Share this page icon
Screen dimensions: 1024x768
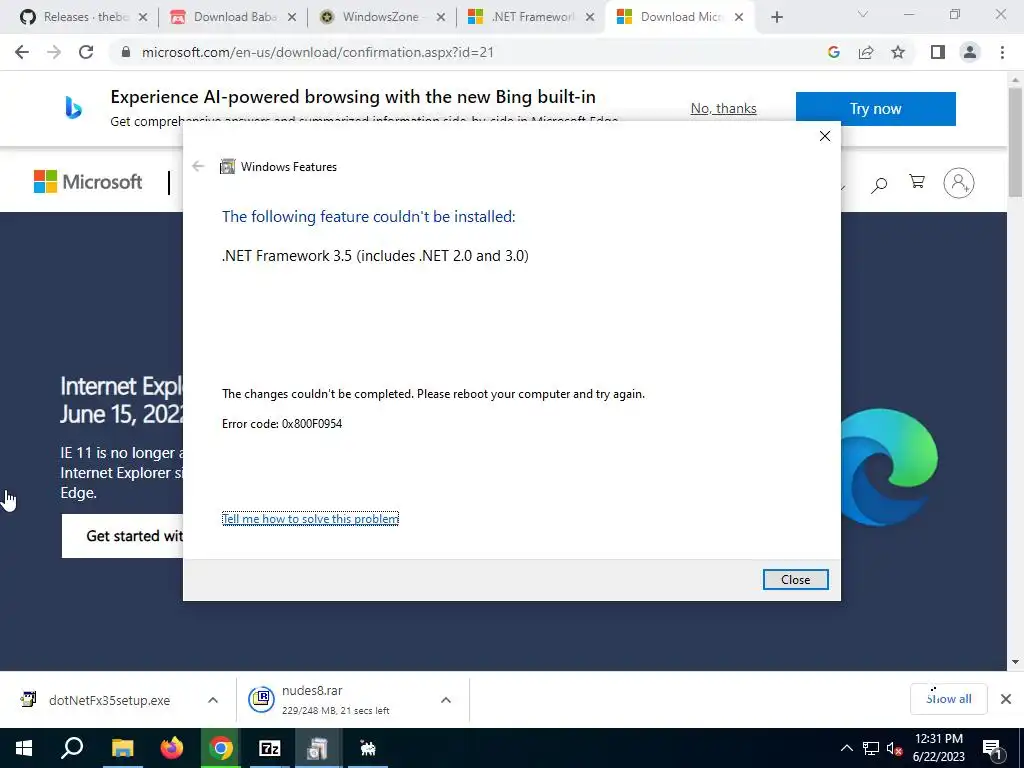(866, 52)
